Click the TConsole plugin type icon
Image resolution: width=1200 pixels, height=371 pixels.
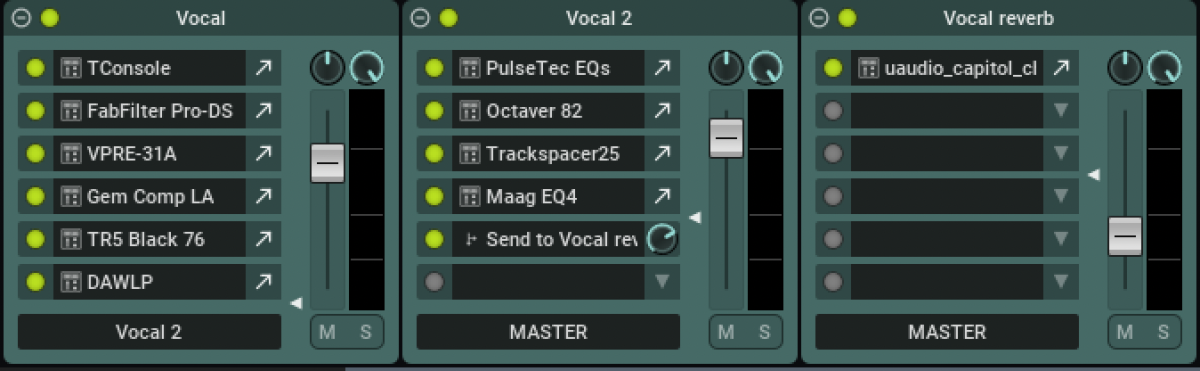click(70, 68)
